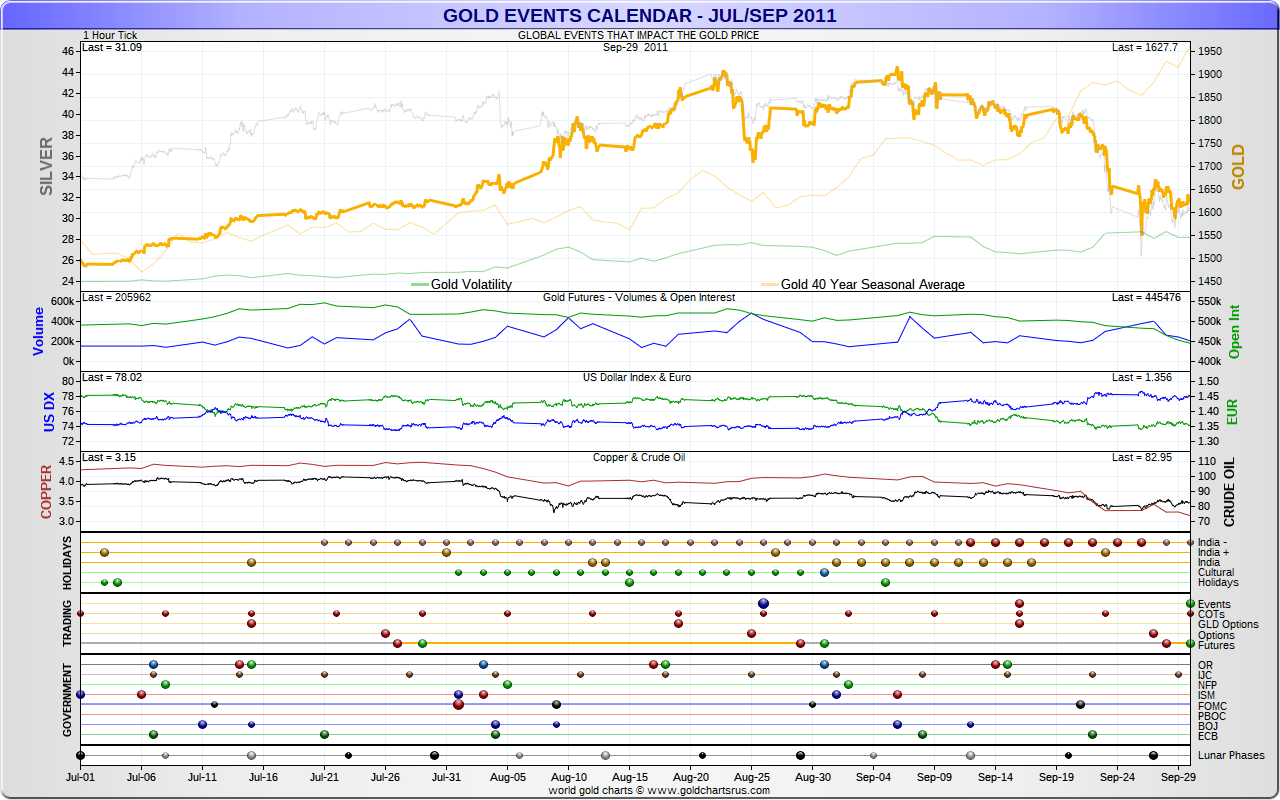Viewport: 1280px width, 800px height.
Task: Click the 'US Dollar Index & Euro' heading
Action: 637,377
